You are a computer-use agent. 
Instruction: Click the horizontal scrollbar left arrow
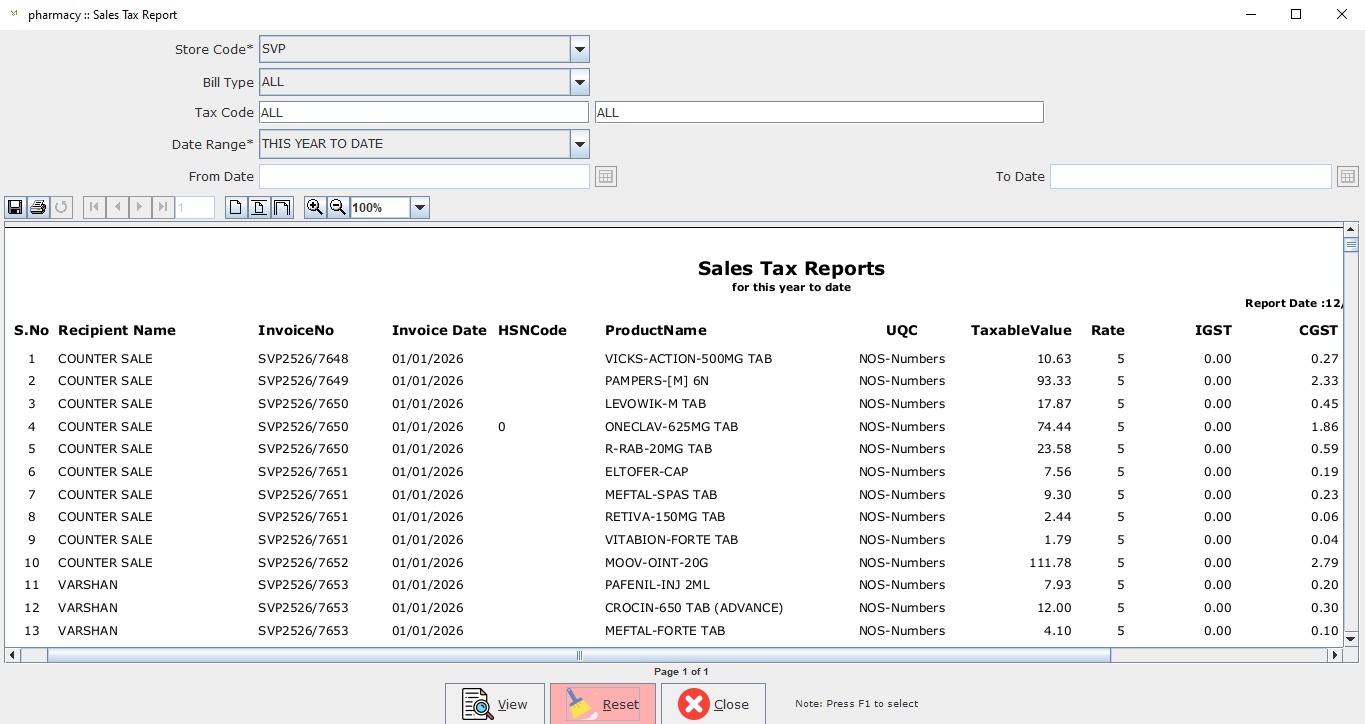pos(12,655)
